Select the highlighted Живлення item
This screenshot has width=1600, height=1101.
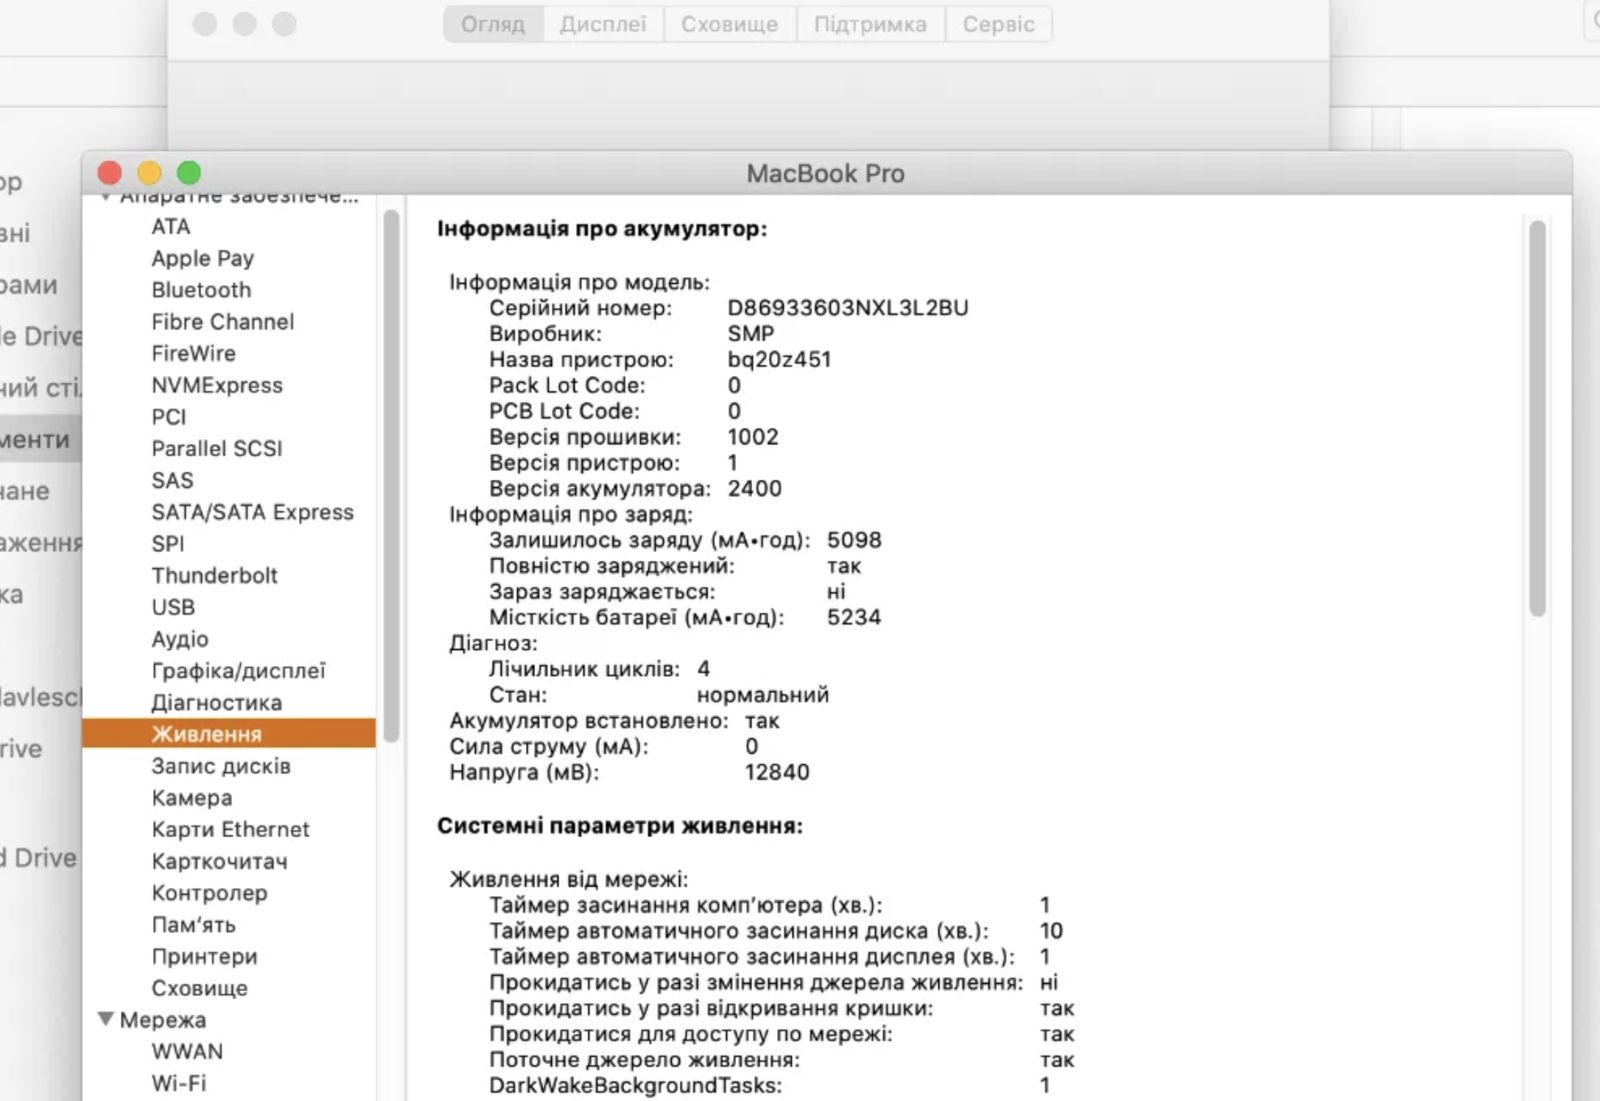pos(229,733)
